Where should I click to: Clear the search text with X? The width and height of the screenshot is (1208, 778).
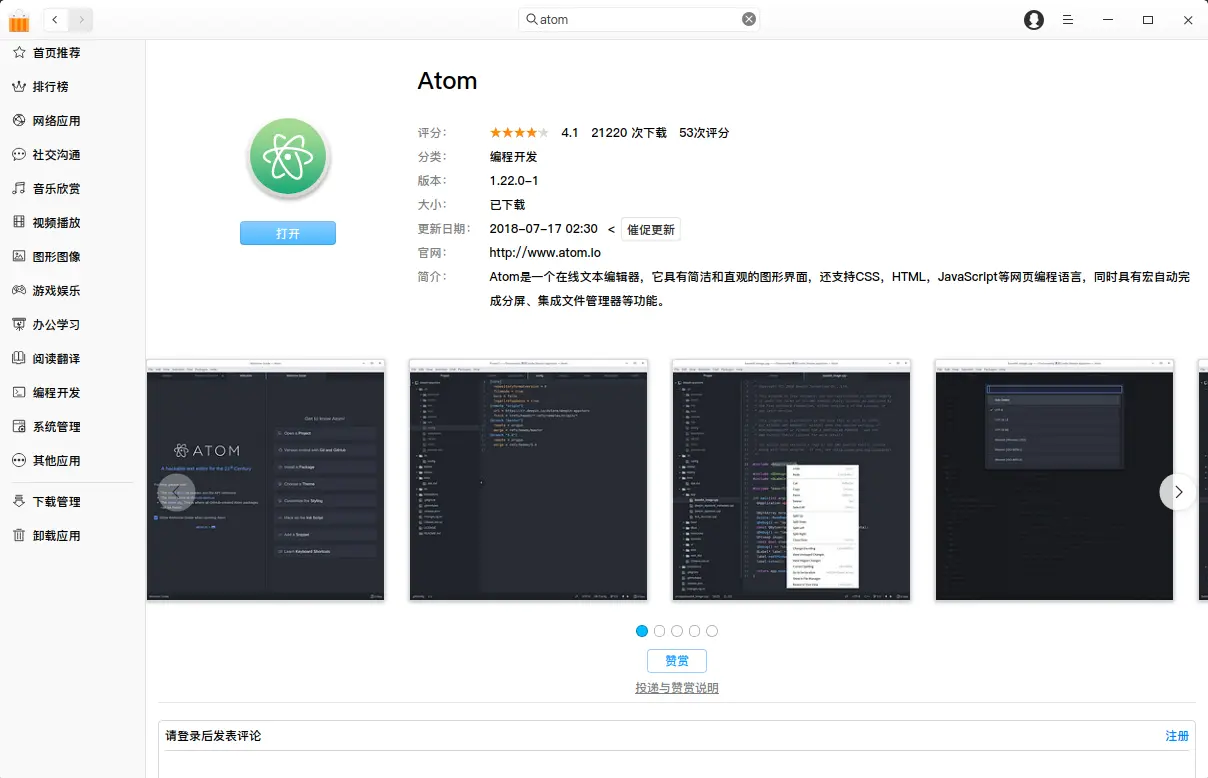749,19
